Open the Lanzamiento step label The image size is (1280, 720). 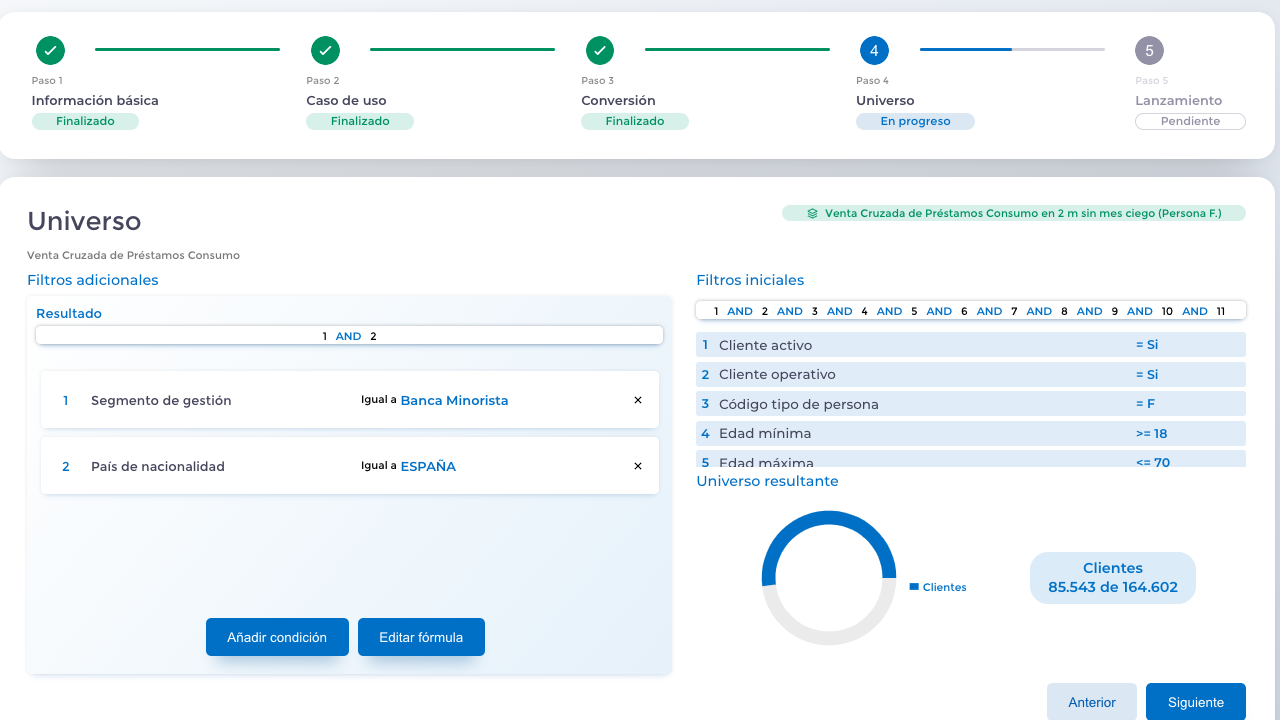pos(1178,100)
